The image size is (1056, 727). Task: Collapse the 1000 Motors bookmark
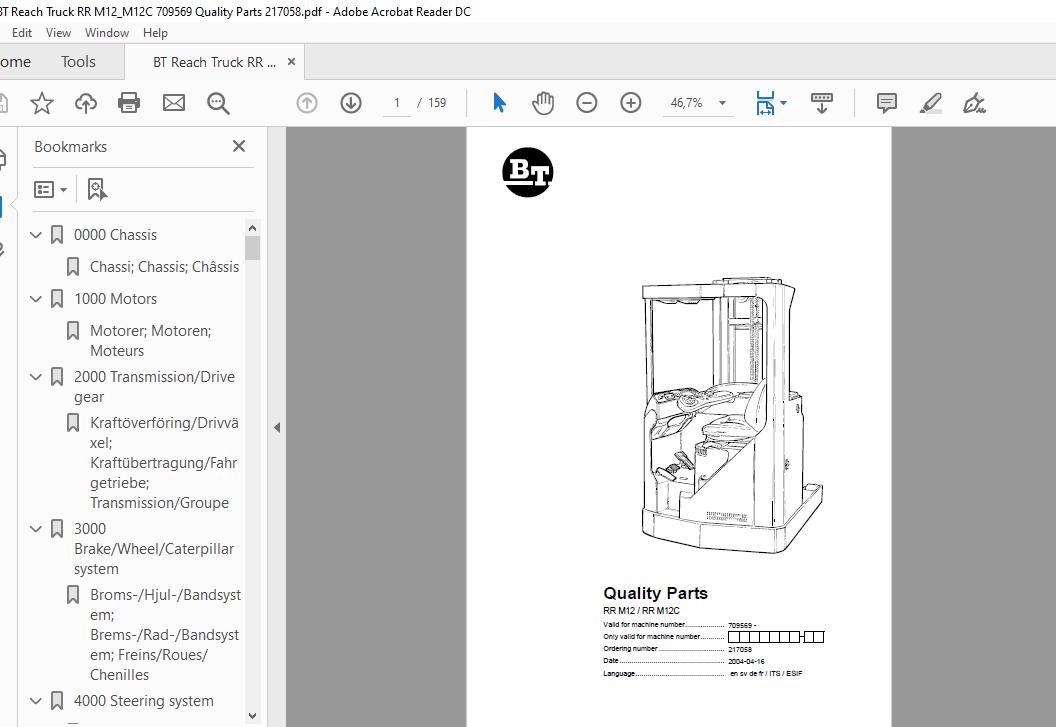tap(37, 299)
